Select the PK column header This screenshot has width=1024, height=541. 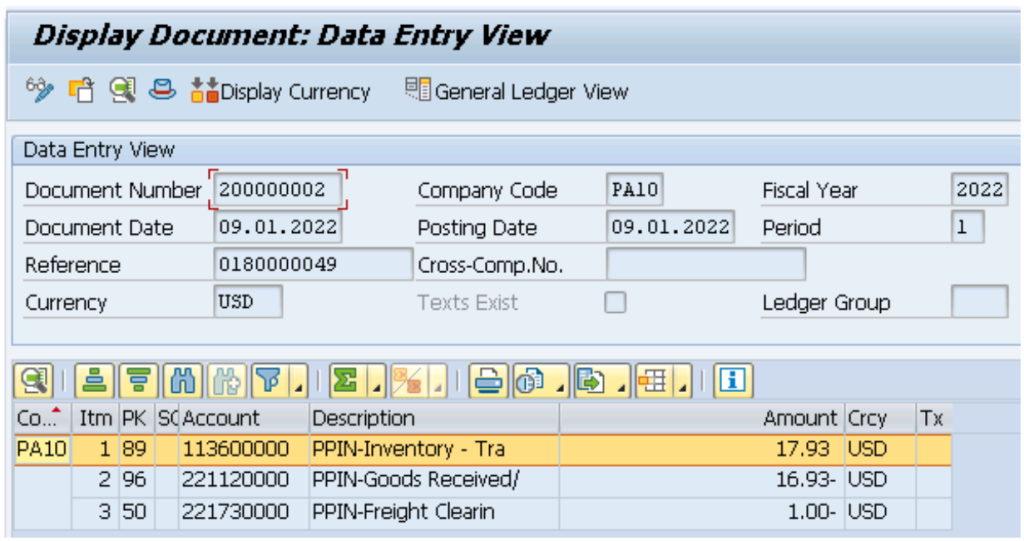[136, 418]
